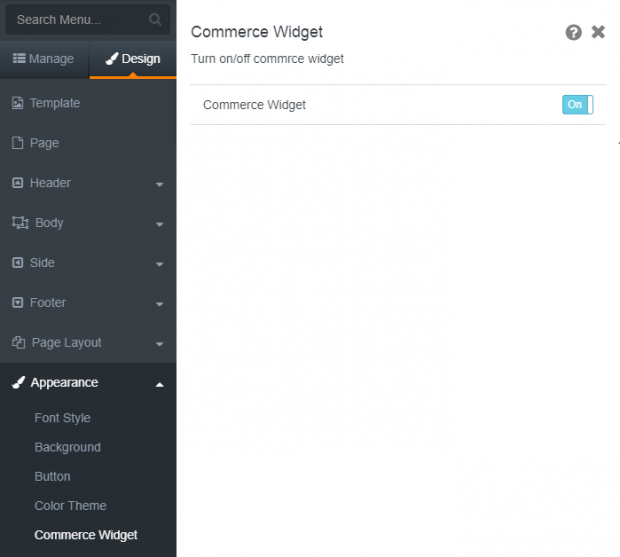Viewport: 620px width, 557px height.
Task: Select the Design tab
Action: (x=133, y=59)
